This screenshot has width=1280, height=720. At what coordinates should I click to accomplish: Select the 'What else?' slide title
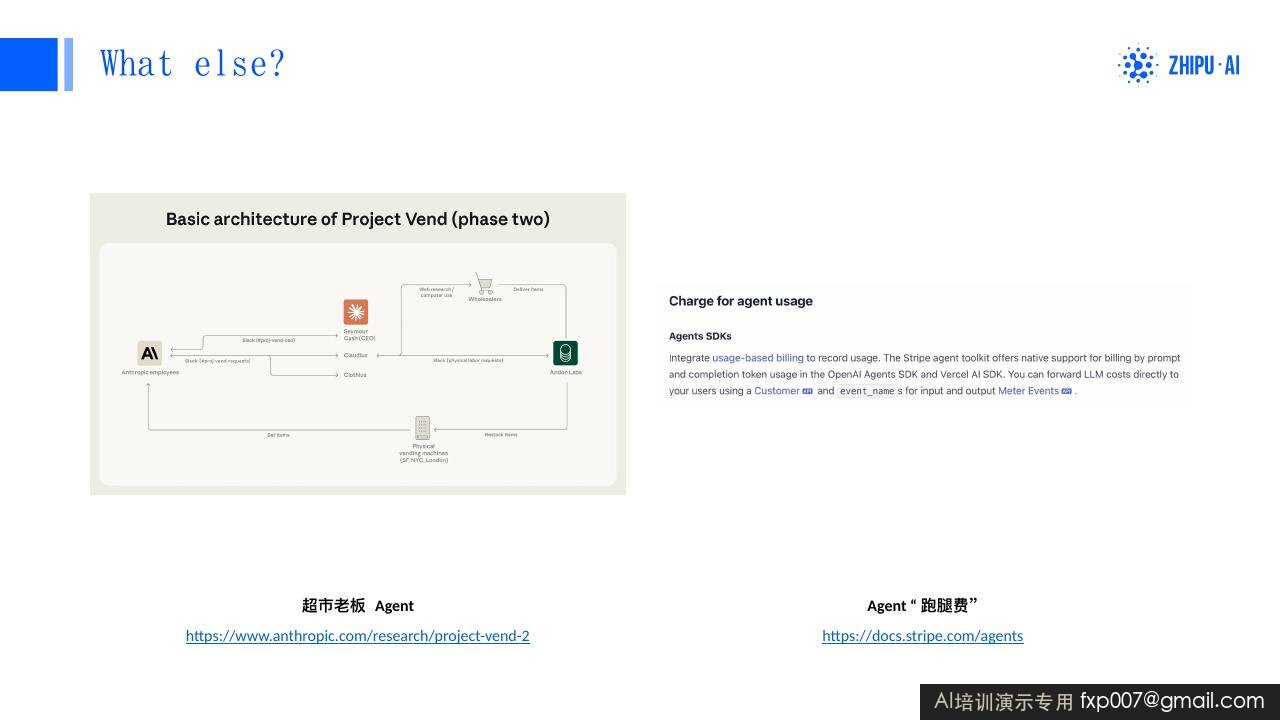(x=193, y=64)
